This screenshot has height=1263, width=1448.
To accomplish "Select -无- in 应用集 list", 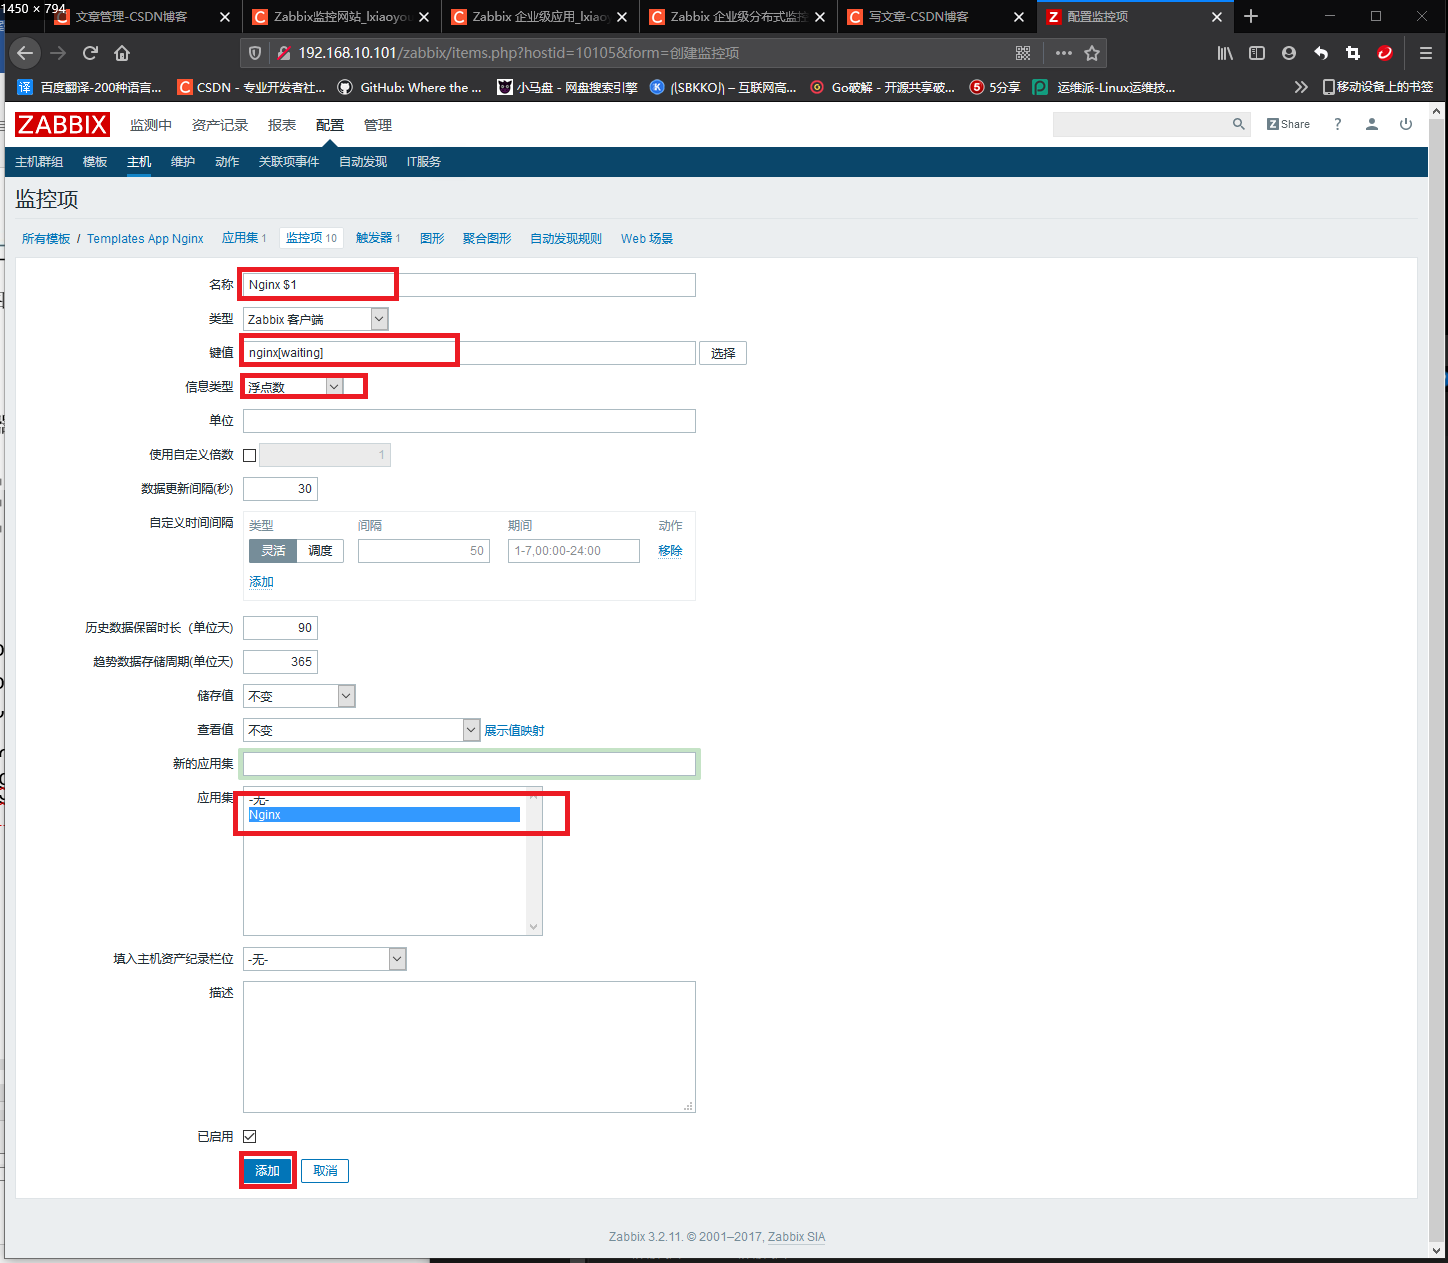I will (384, 800).
